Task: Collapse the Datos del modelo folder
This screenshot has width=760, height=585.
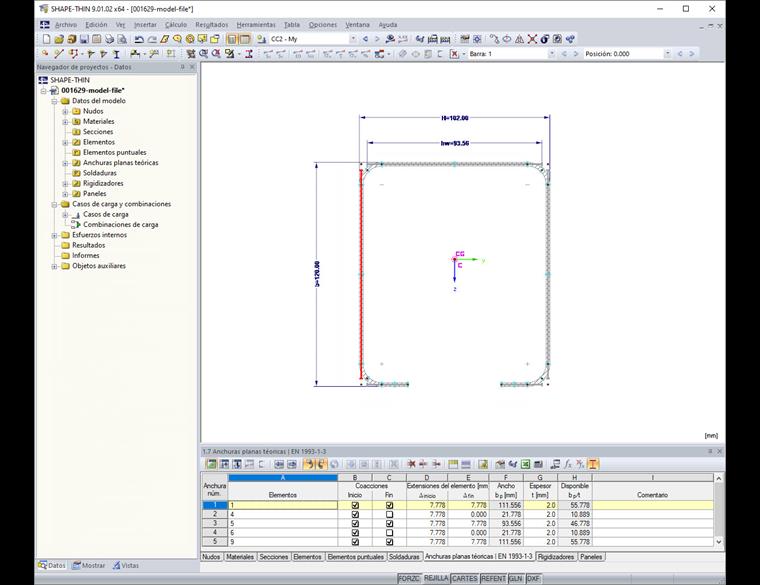Action: [54, 101]
